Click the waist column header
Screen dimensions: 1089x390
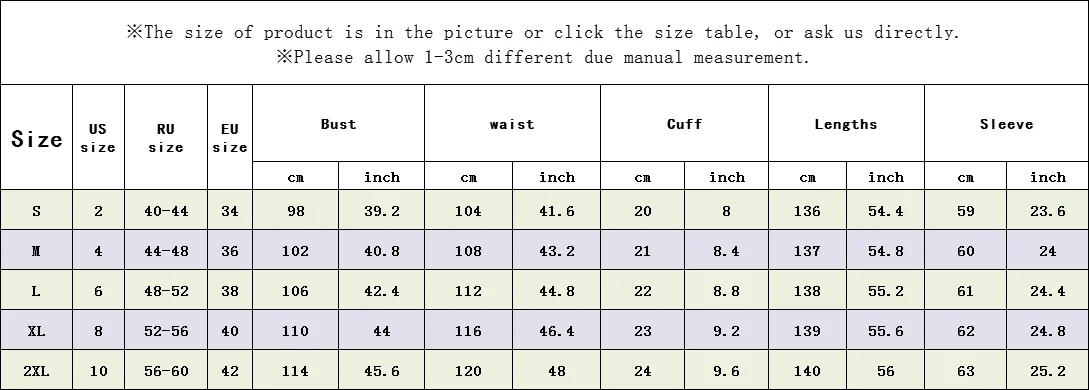point(513,124)
